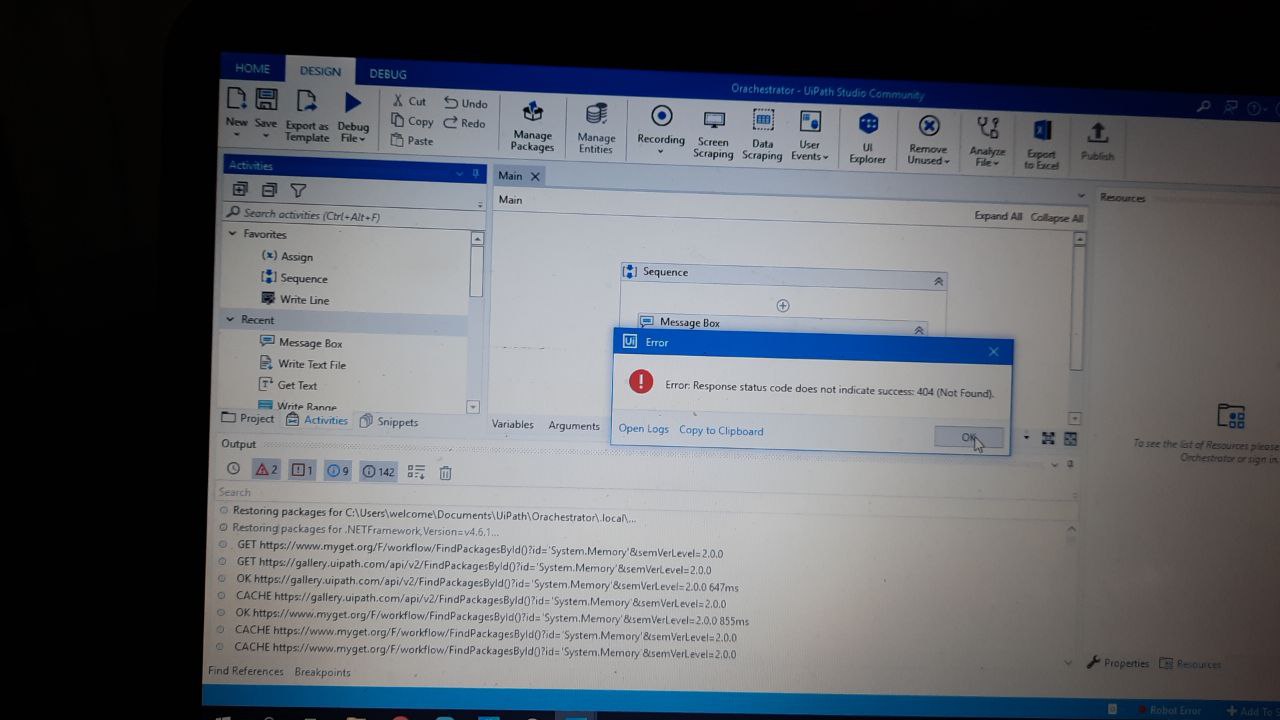Select the Assign activity

click(x=288, y=256)
